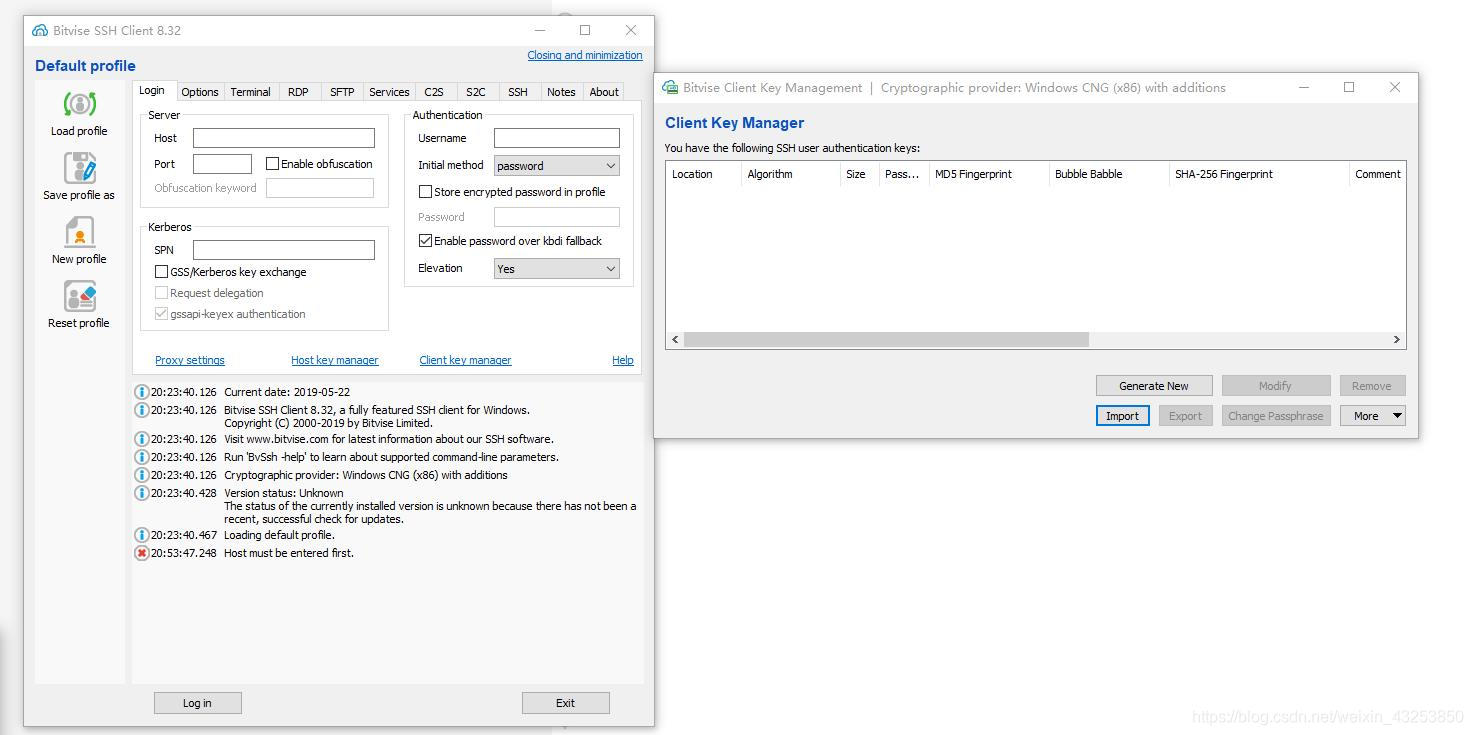Sort by Algorithm column header
This screenshot has width=1473, height=735.
click(791, 174)
